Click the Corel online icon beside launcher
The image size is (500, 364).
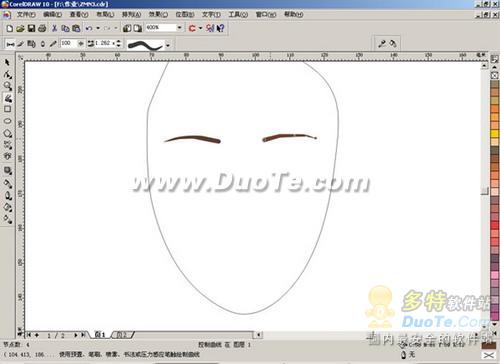click(210, 28)
